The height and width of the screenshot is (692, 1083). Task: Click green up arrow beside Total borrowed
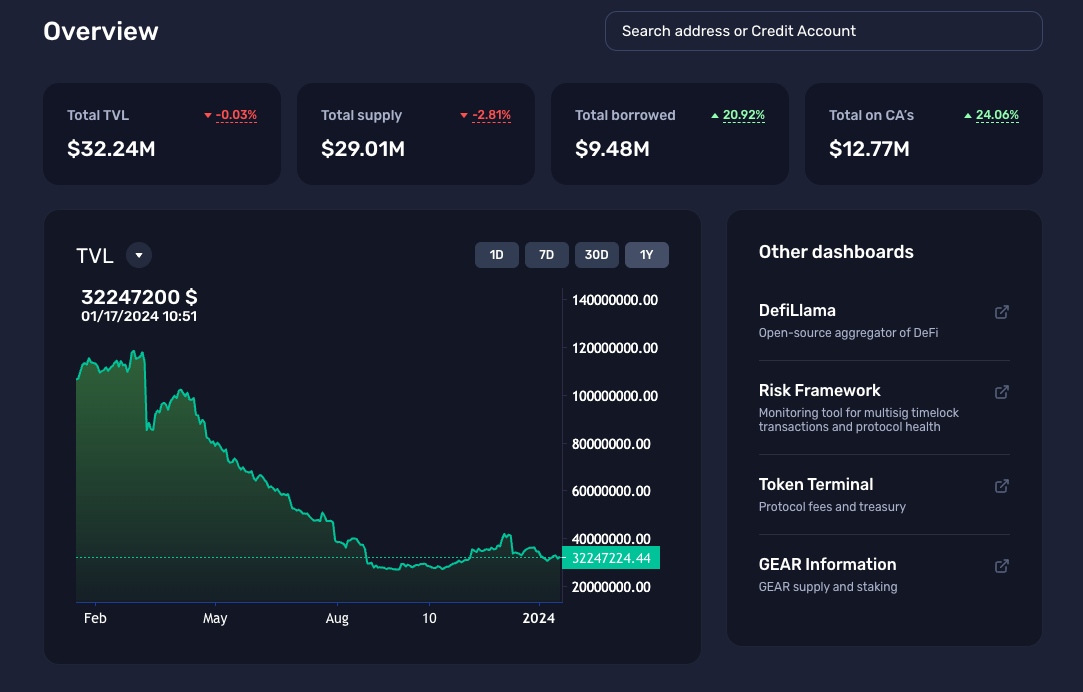(x=714, y=116)
